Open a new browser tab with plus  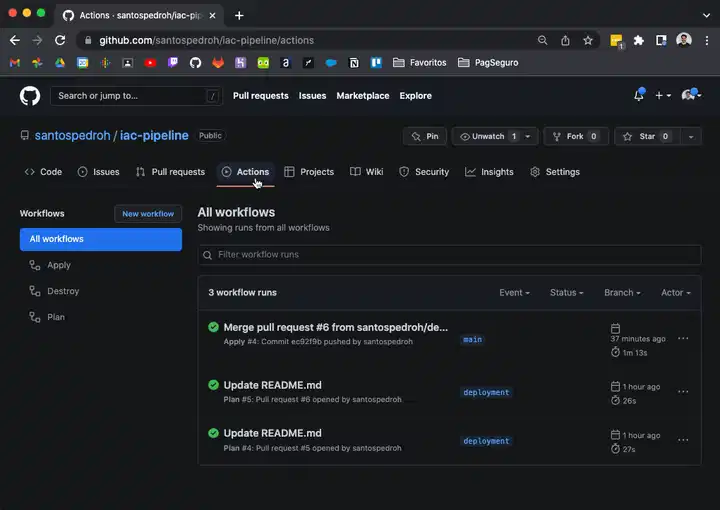pyautogui.click(x=239, y=16)
